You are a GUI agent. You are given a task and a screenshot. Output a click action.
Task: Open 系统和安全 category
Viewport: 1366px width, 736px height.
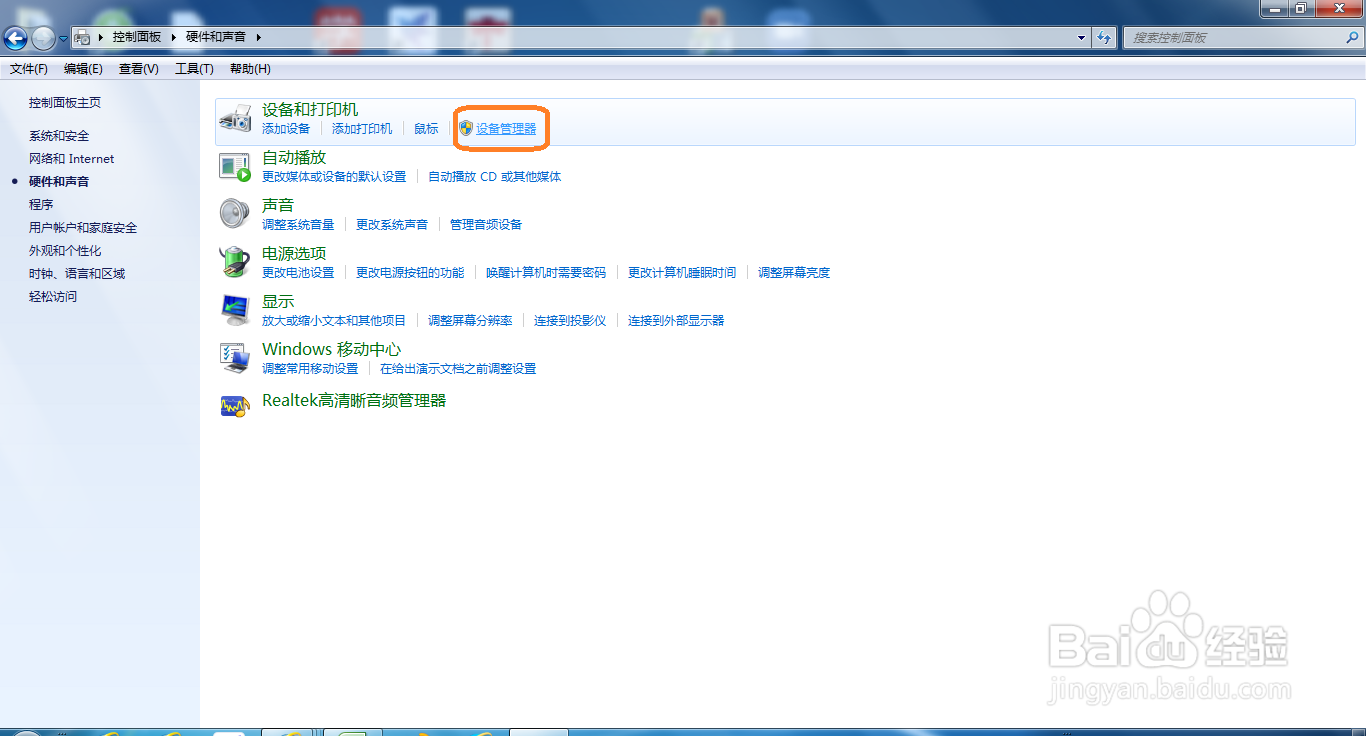click(59, 136)
